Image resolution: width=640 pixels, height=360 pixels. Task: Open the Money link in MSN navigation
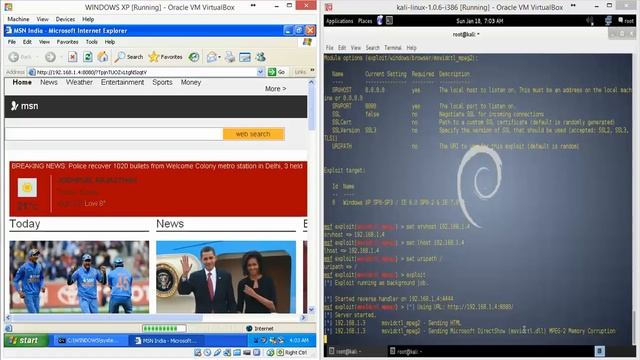tap(191, 82)
